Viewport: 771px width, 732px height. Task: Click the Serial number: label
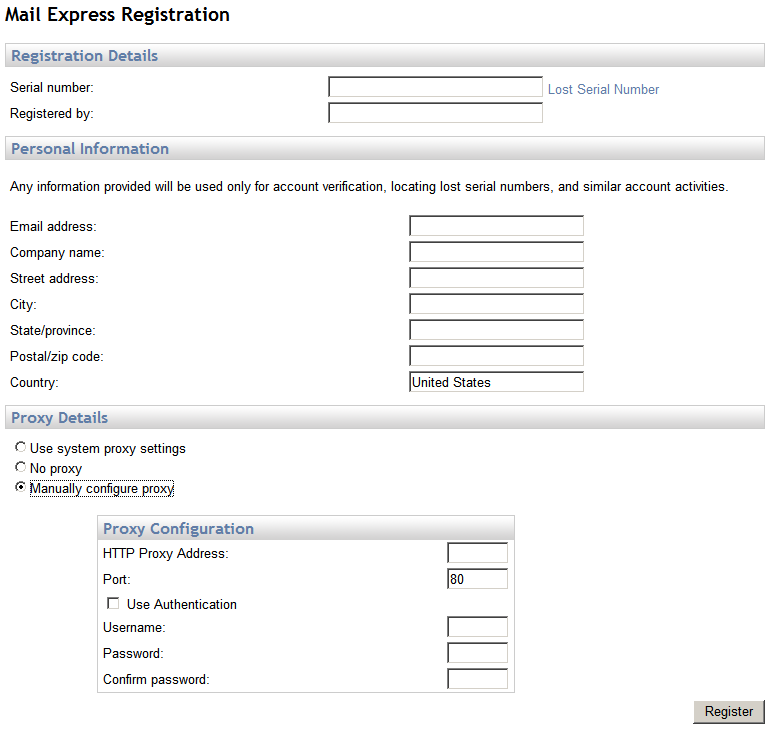point(52,88)
